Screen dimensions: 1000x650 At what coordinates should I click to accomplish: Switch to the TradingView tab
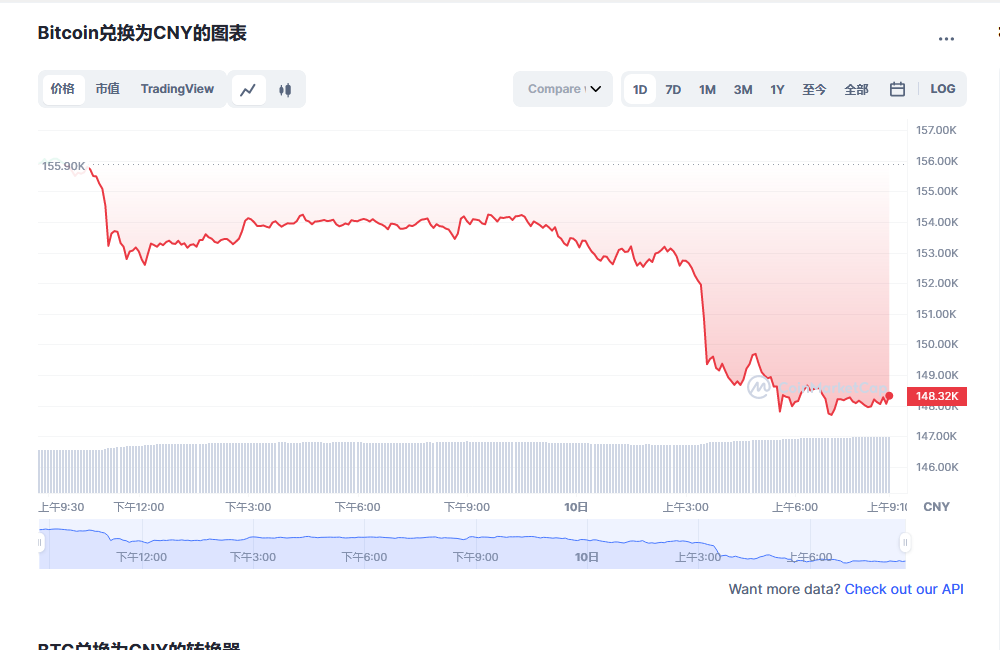click(177, 89)
